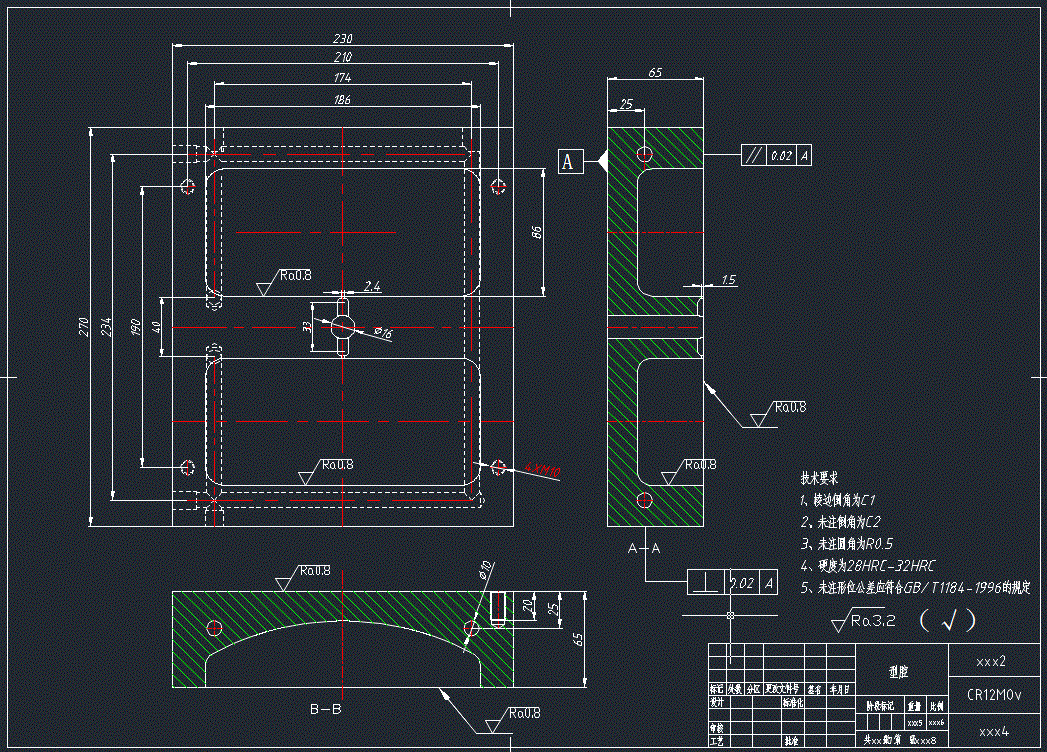This screenshot has height=752, width=1047.
Task: Click the 270 overall height dimension
Action: [84, 327]
